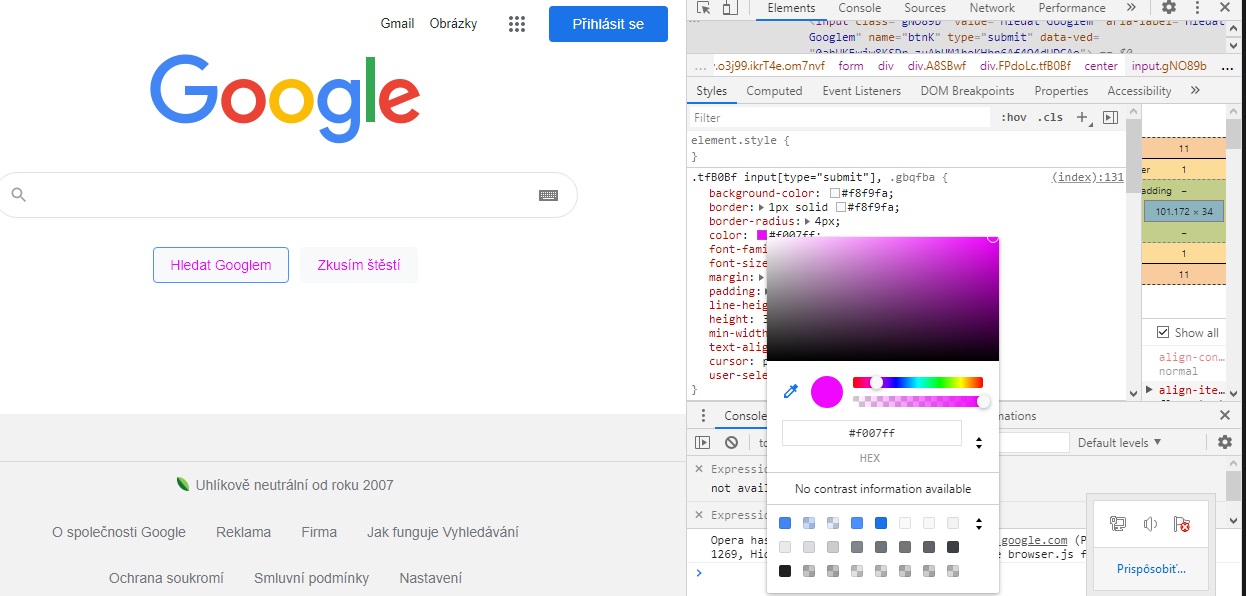The height and width of the screenshot is (596, 1246).
Task: Open DevTools settings gear at the top
Action: click(1169, 8)
